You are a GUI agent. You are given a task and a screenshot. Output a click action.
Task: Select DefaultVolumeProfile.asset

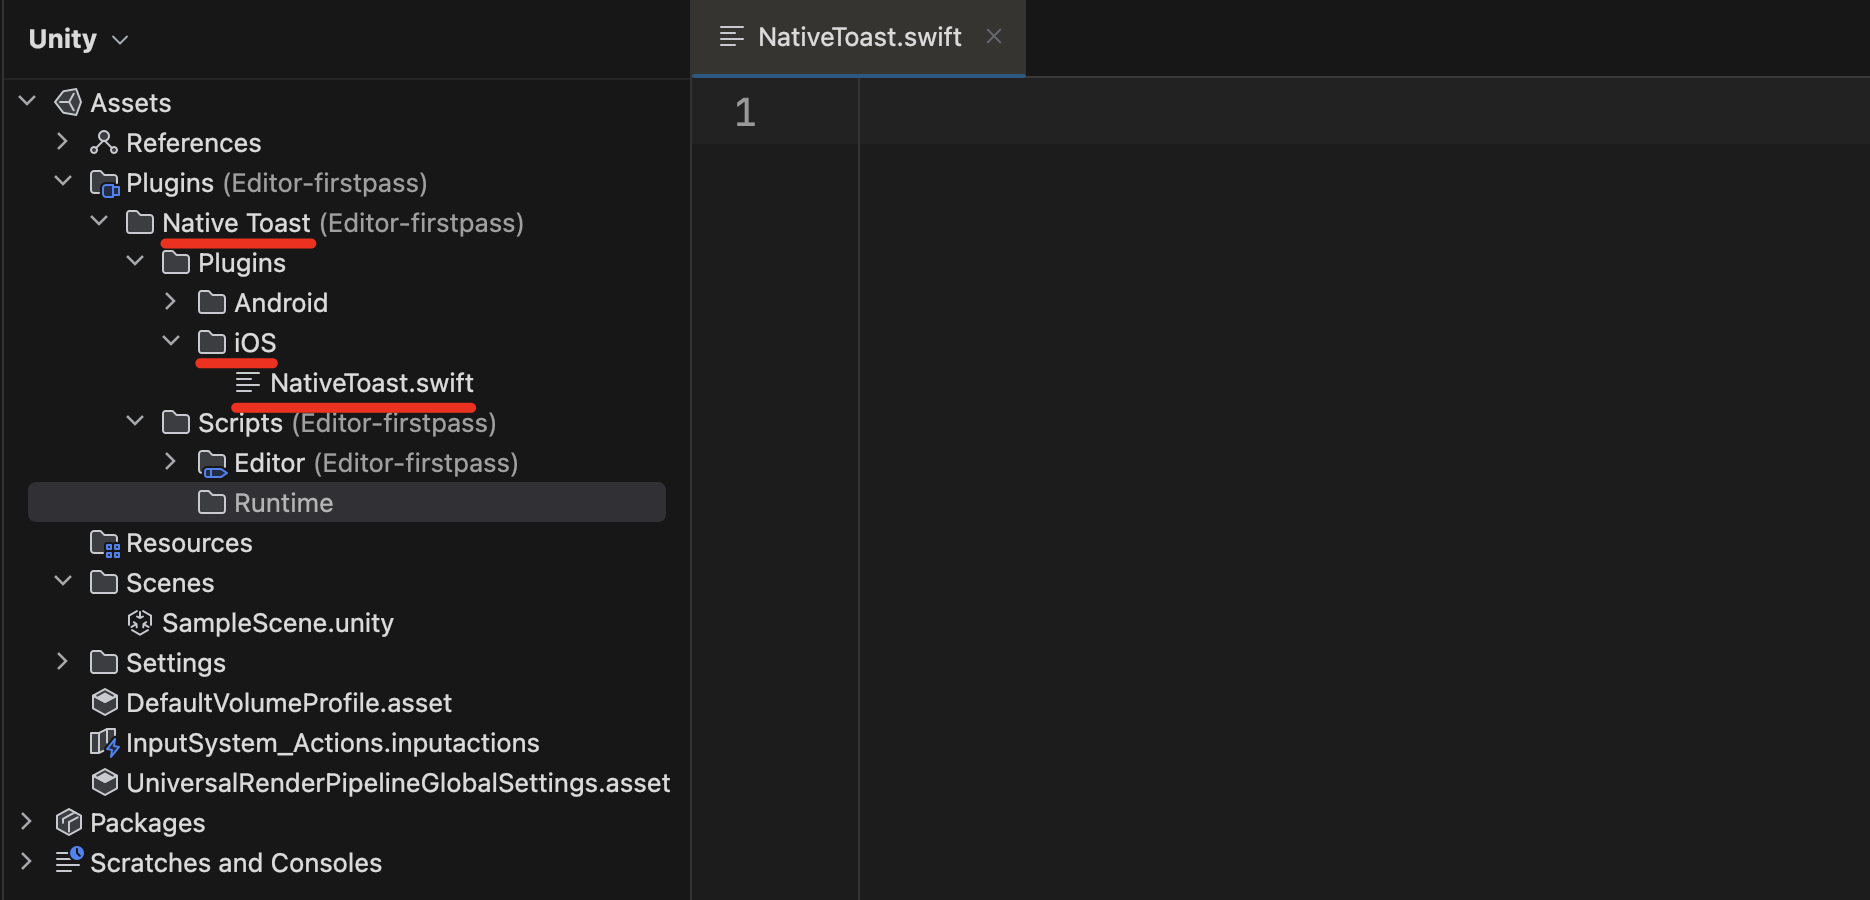pyautogui.click(x=289, y=703)
